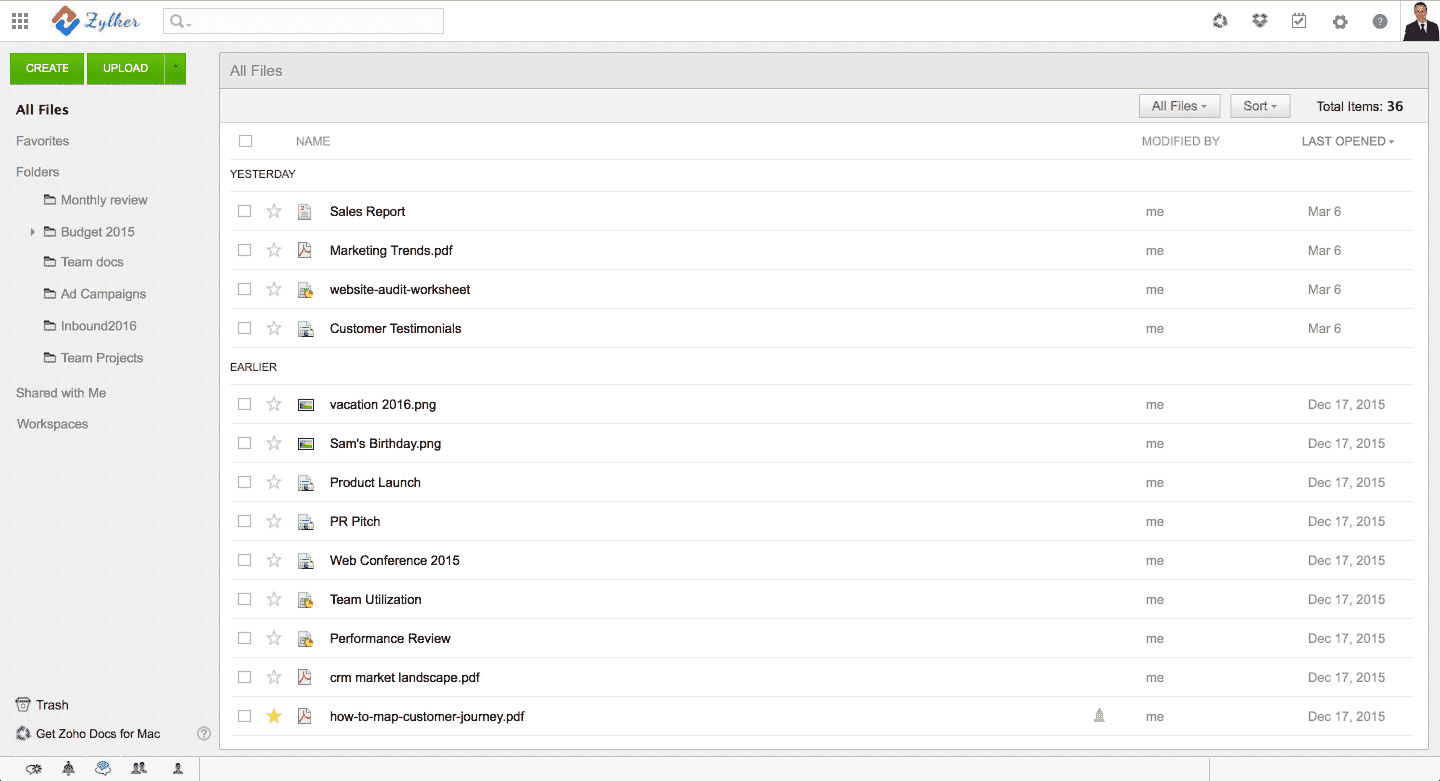Click the help icon beside Get Zoho Docs for Mac
This screenshot has width=1440, height=781.
(204, 734)
